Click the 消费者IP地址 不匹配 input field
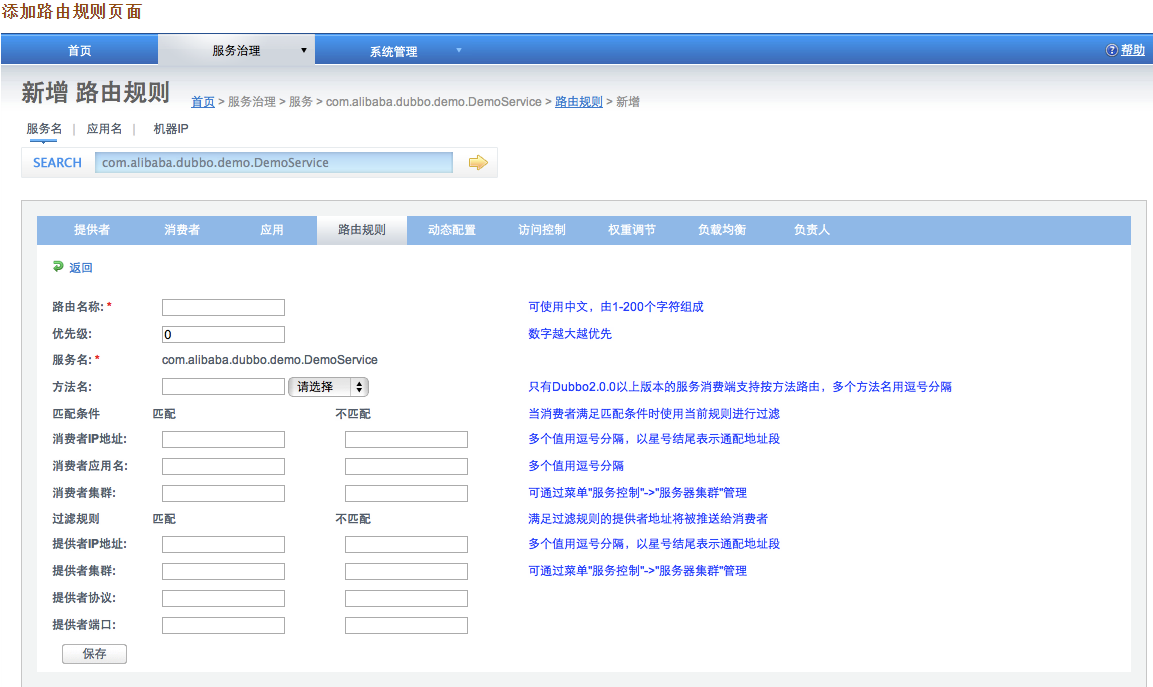Viewport: 1153px width, 687px height. click(x=406, y=440)
